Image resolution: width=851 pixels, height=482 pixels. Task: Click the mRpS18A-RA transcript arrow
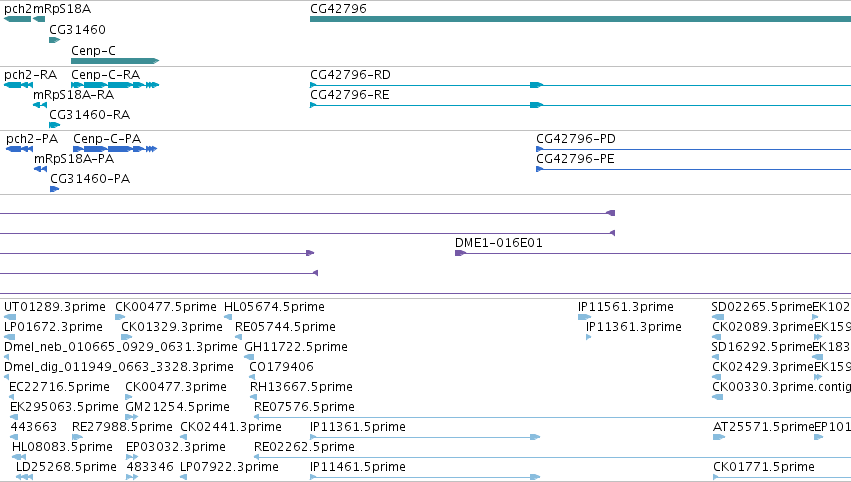pos(40,105)
